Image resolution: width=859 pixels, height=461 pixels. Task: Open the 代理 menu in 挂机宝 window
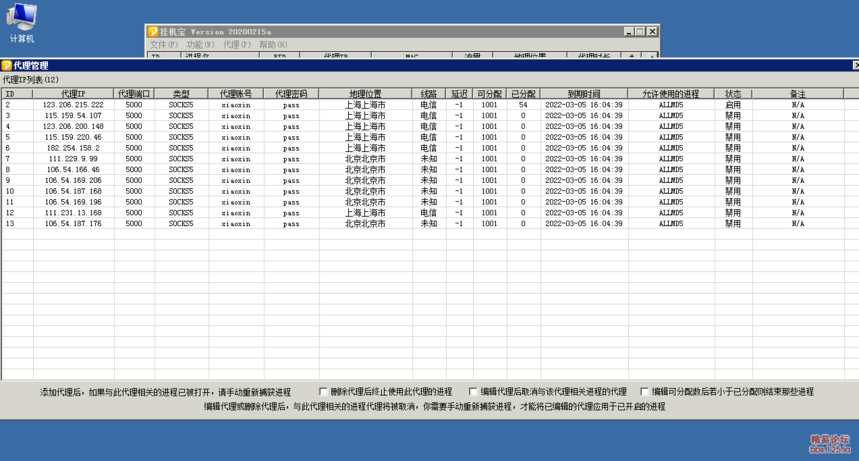(x=237, y=44)
